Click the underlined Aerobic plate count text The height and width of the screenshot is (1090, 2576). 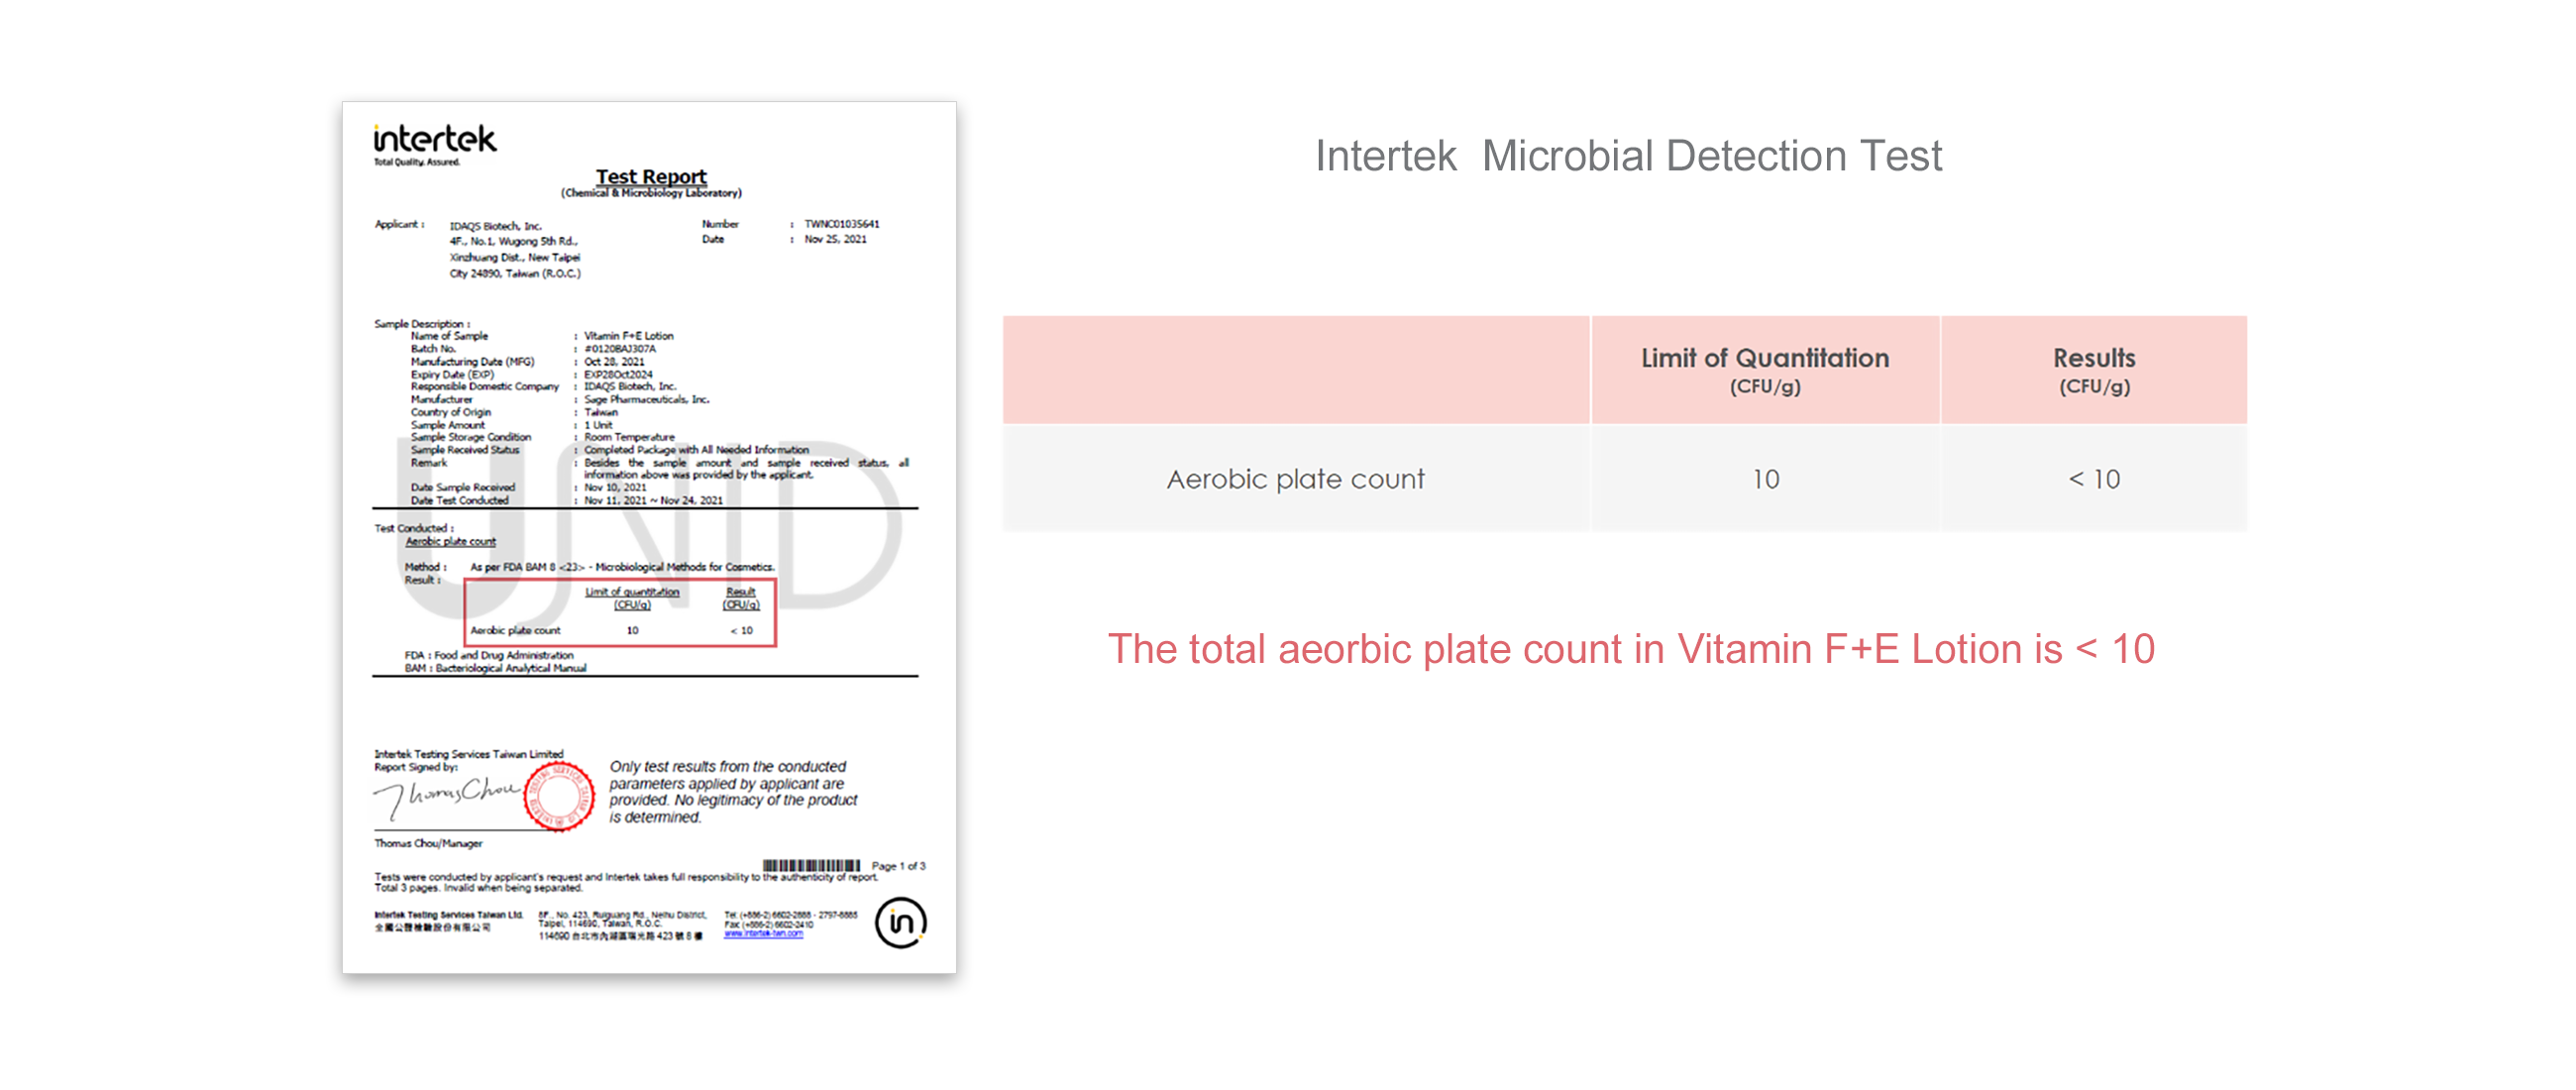point(450,541)
